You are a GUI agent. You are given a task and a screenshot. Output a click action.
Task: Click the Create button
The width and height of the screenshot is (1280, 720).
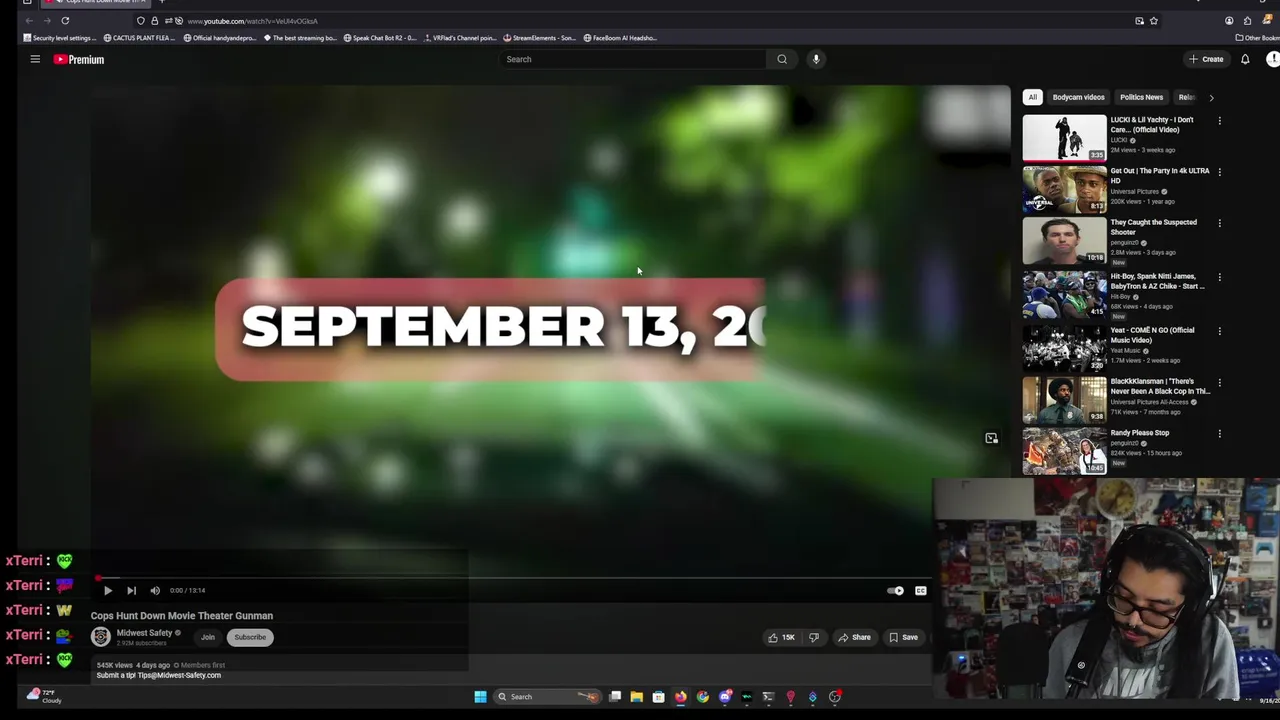point(1206,59)
